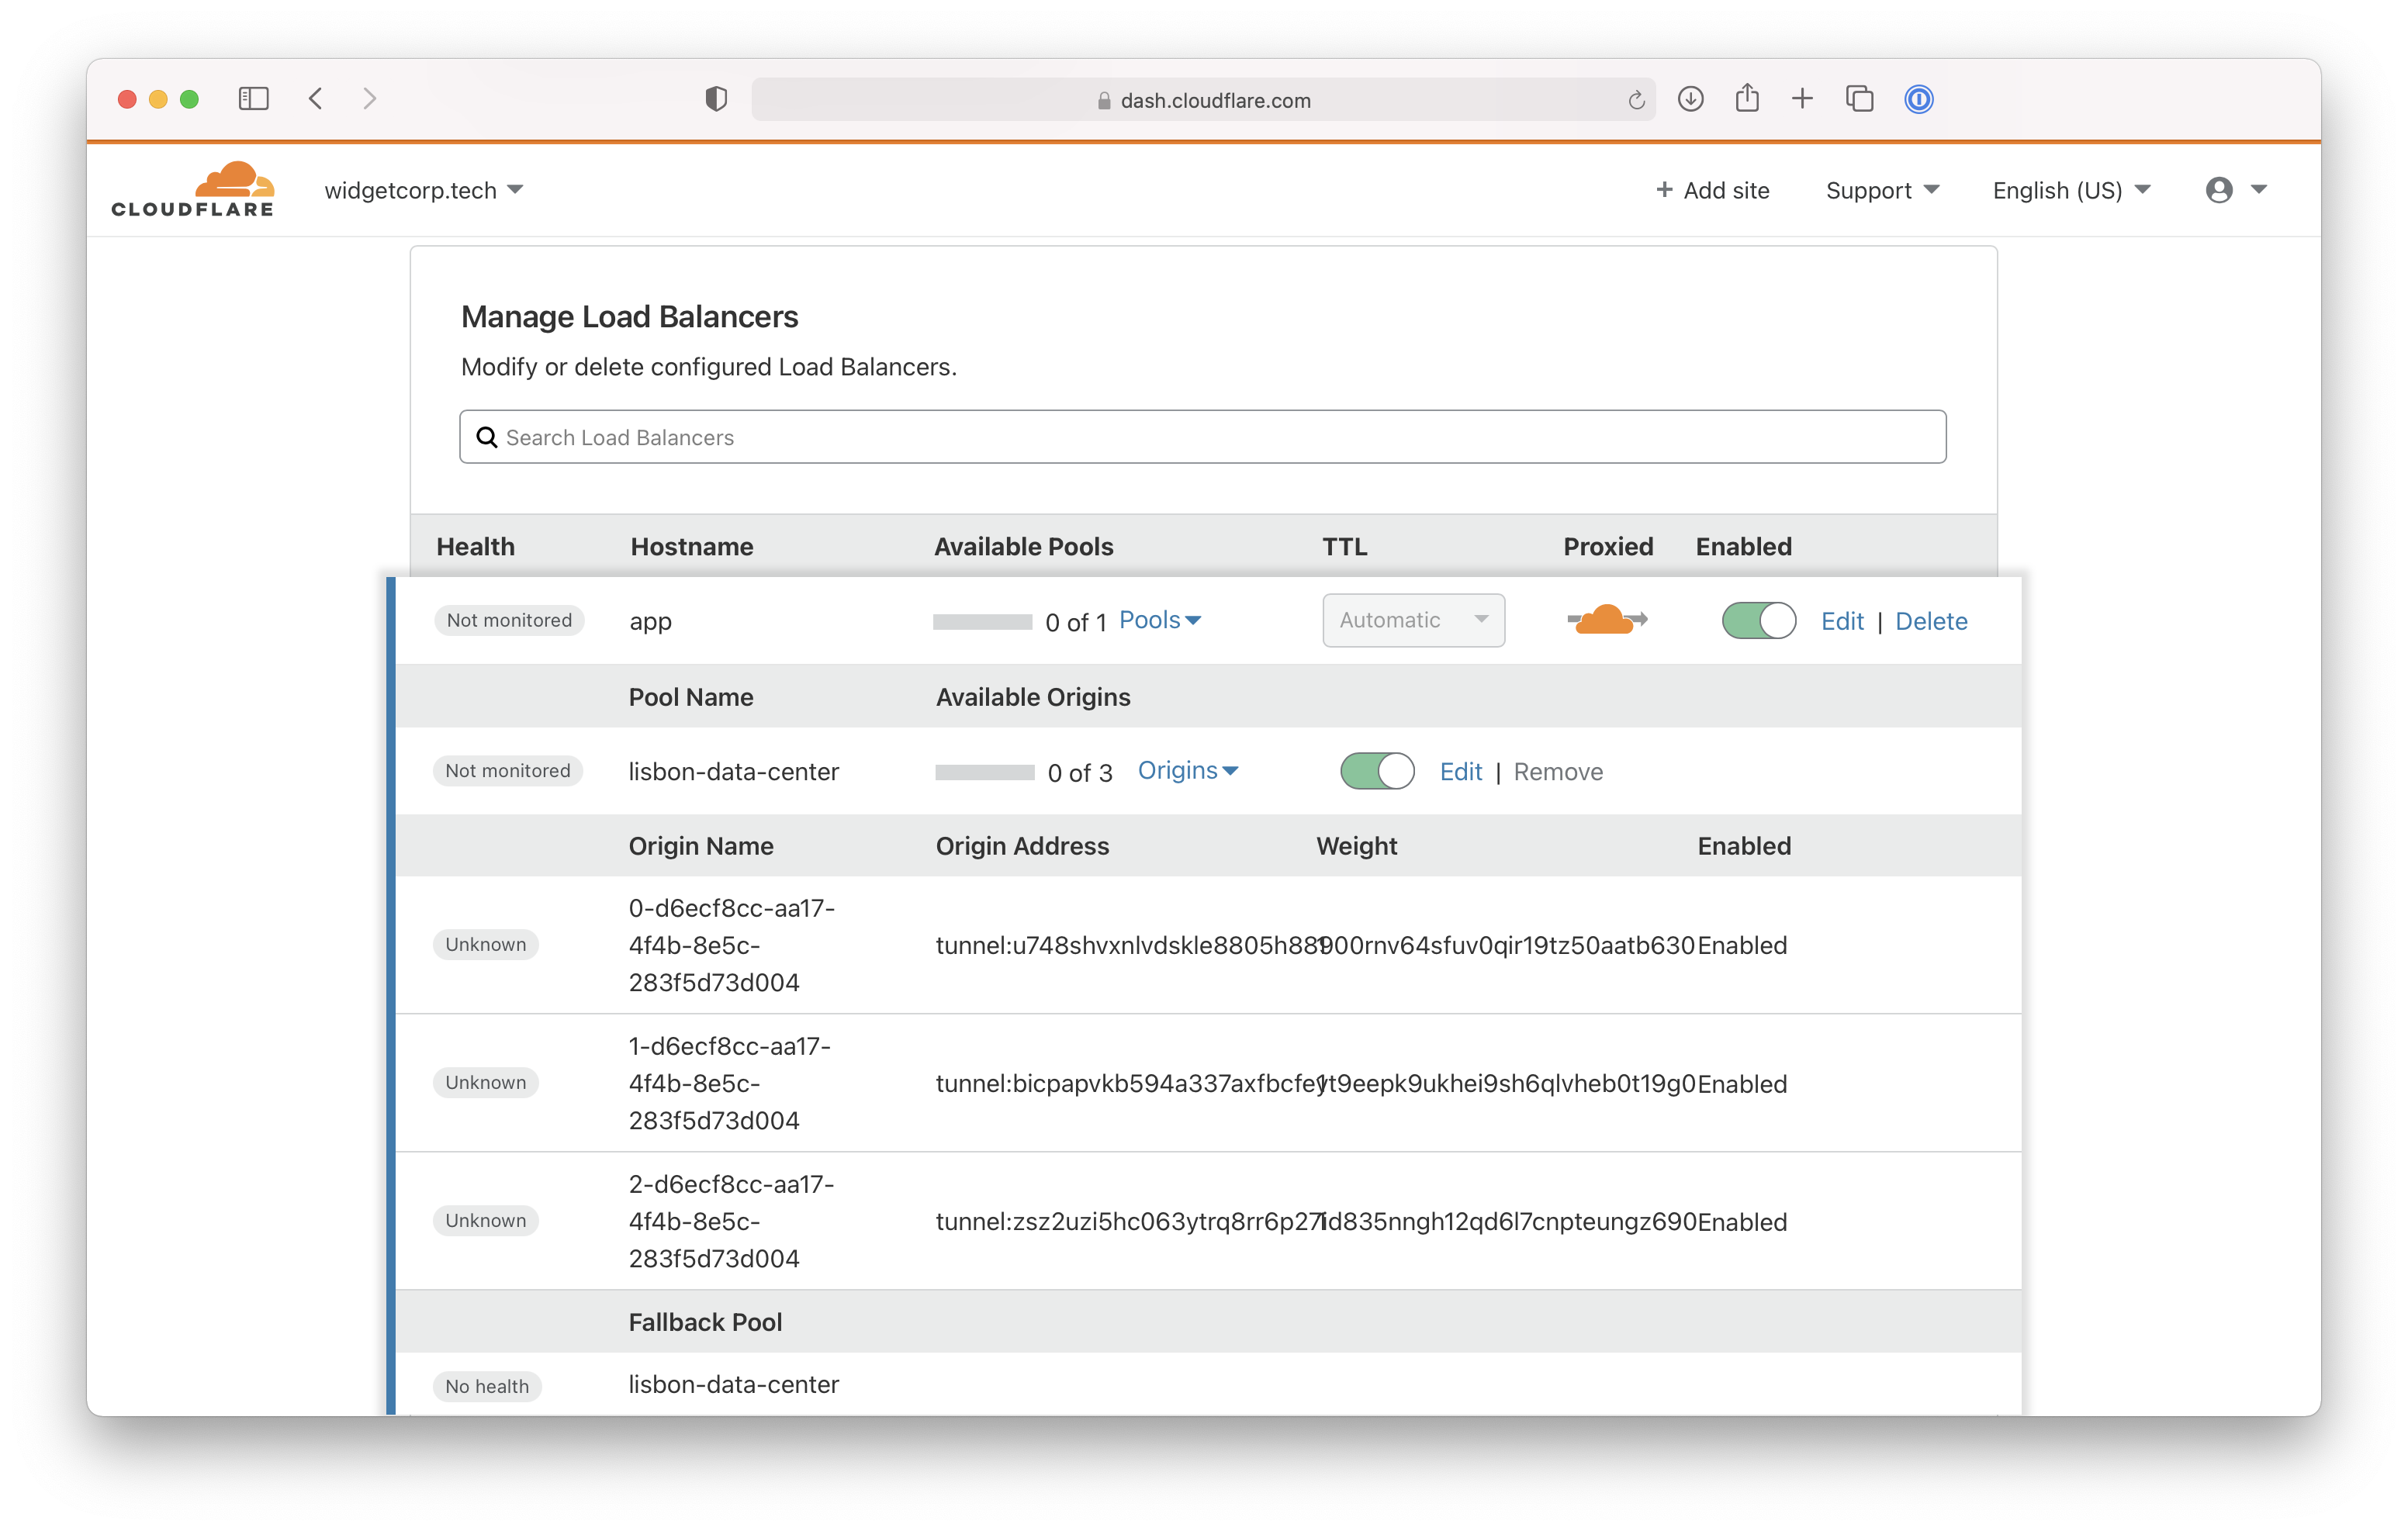This screenshot has width=2408, height=1531.
Task: Click the search magnifier in Search Load Balancers
Action: click(x=487, y=437)
